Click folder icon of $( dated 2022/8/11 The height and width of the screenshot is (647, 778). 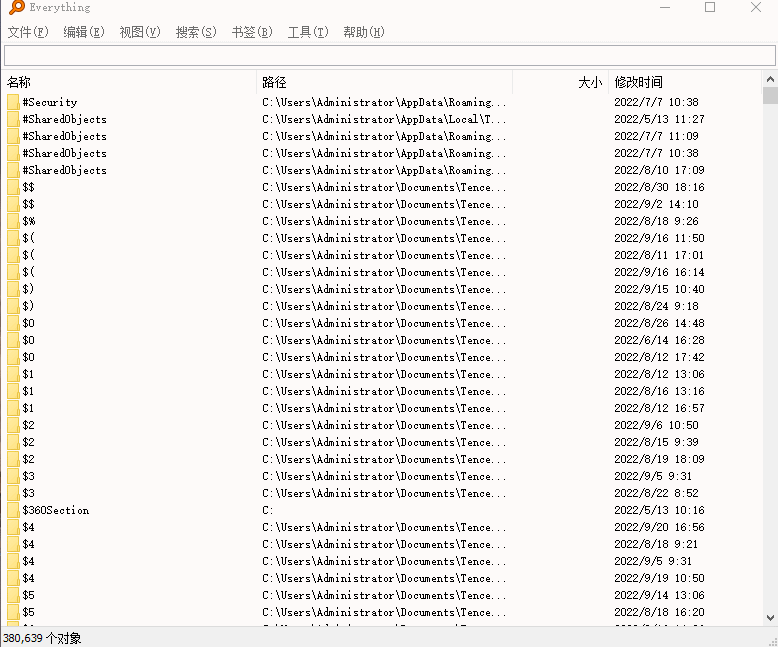(x=13, y=255)
